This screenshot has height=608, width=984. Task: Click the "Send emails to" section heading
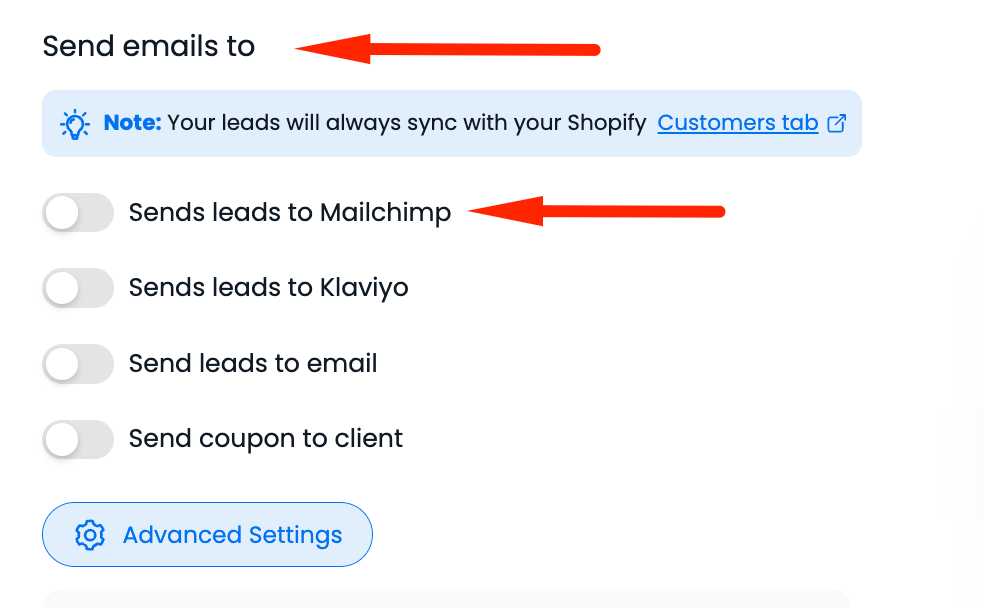pyautogui.click(x=149, y=46)
